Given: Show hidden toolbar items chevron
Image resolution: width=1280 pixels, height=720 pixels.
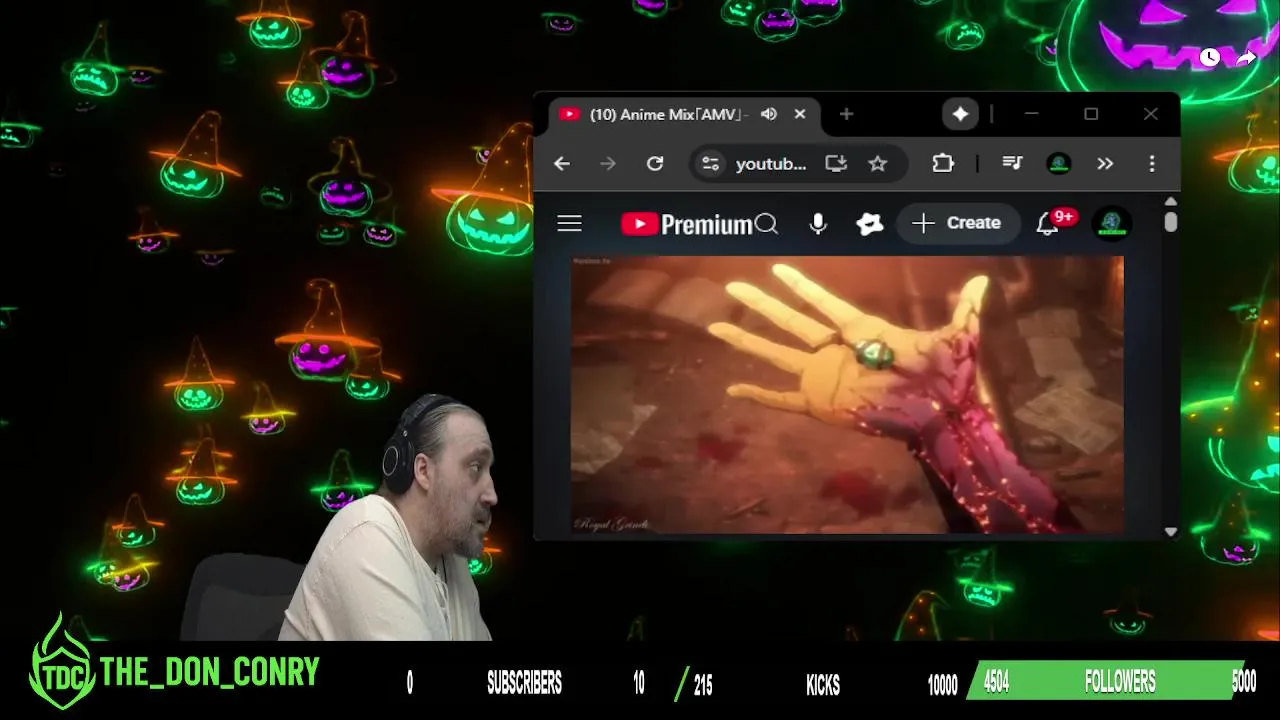Looking at the screenshot, I should [1105, 163].
